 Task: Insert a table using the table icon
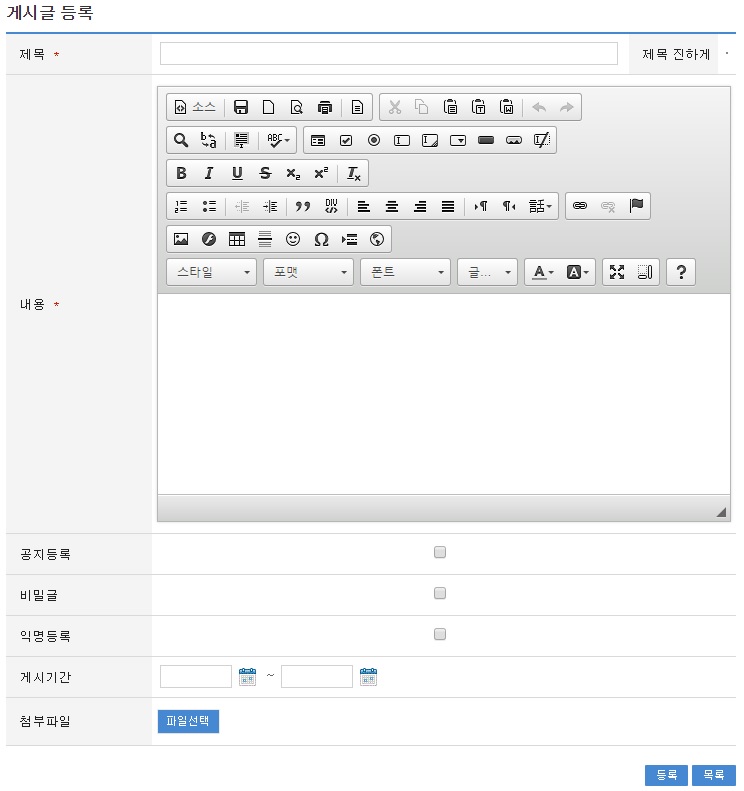coord(237,239)
